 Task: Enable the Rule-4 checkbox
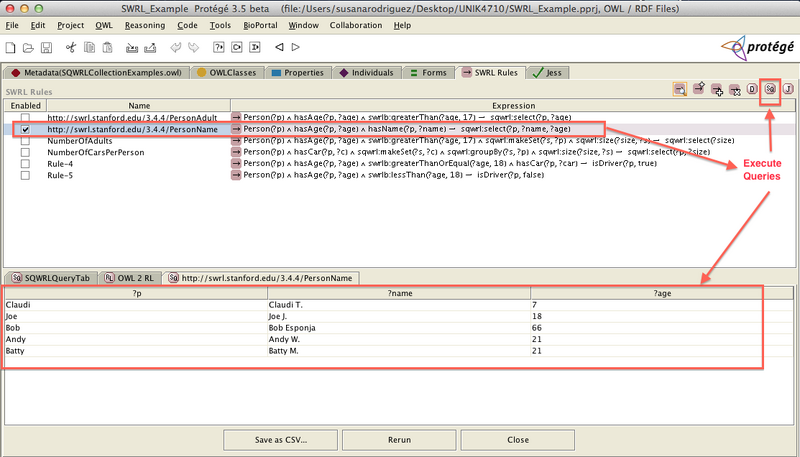[x=25, y=164]
